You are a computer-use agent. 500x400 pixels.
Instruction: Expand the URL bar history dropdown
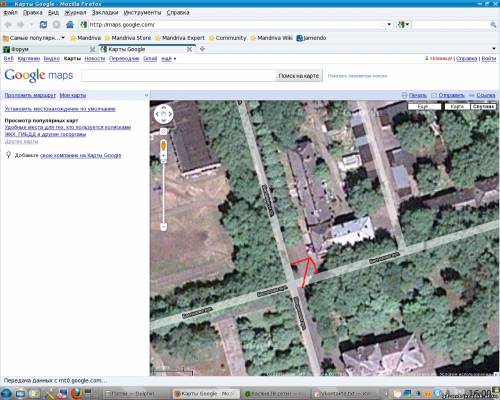coord(389,25)
